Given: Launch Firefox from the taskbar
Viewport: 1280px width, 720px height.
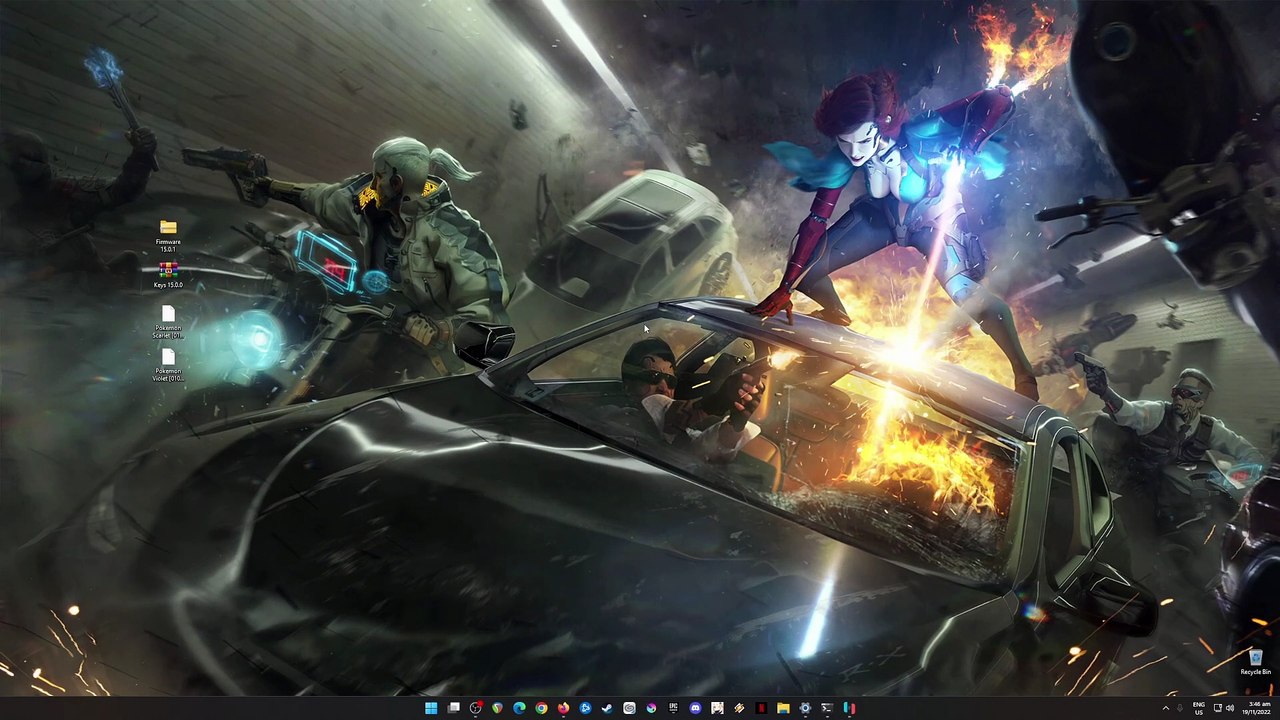Looking at the screenshot, I should click(563, 708).
